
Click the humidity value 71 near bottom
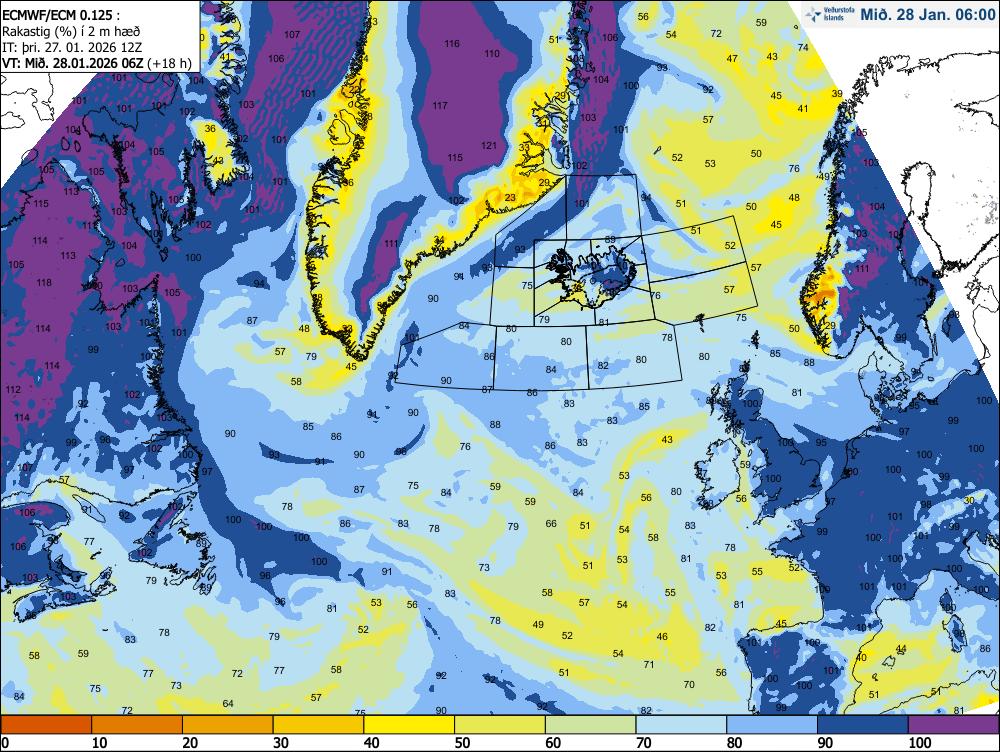(649, 665)
